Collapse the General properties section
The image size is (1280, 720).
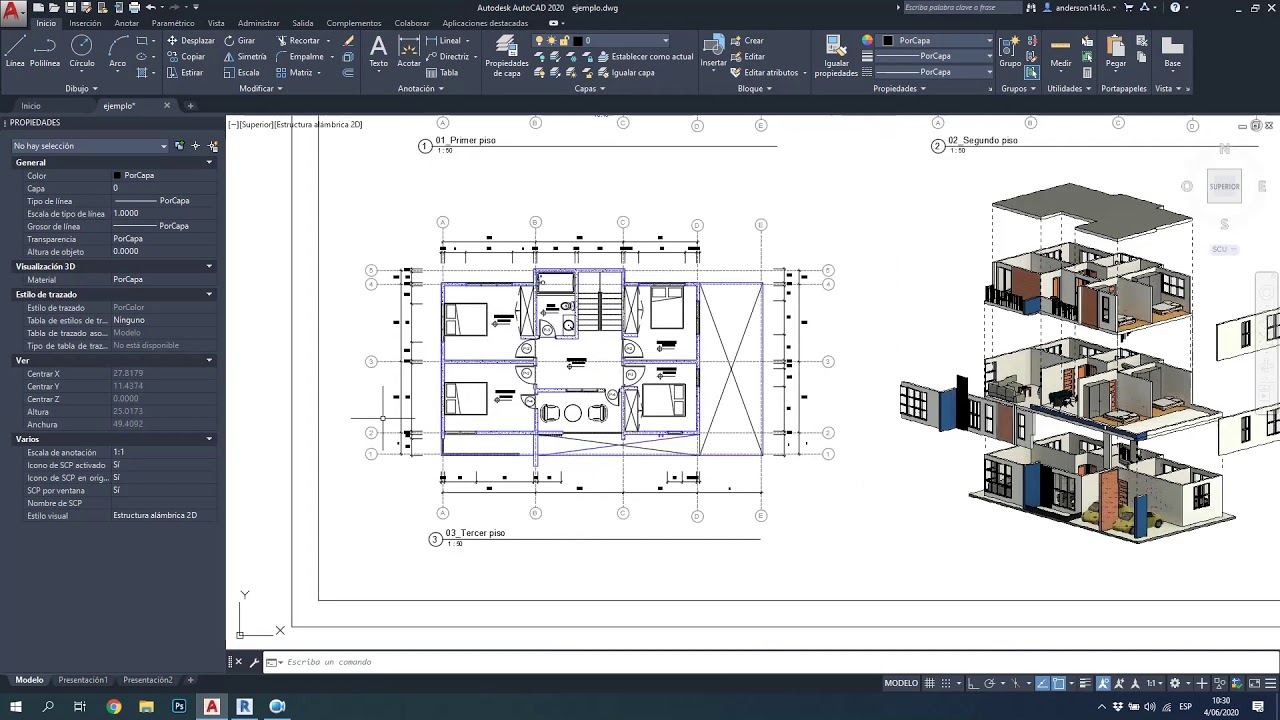click(209, 162)
